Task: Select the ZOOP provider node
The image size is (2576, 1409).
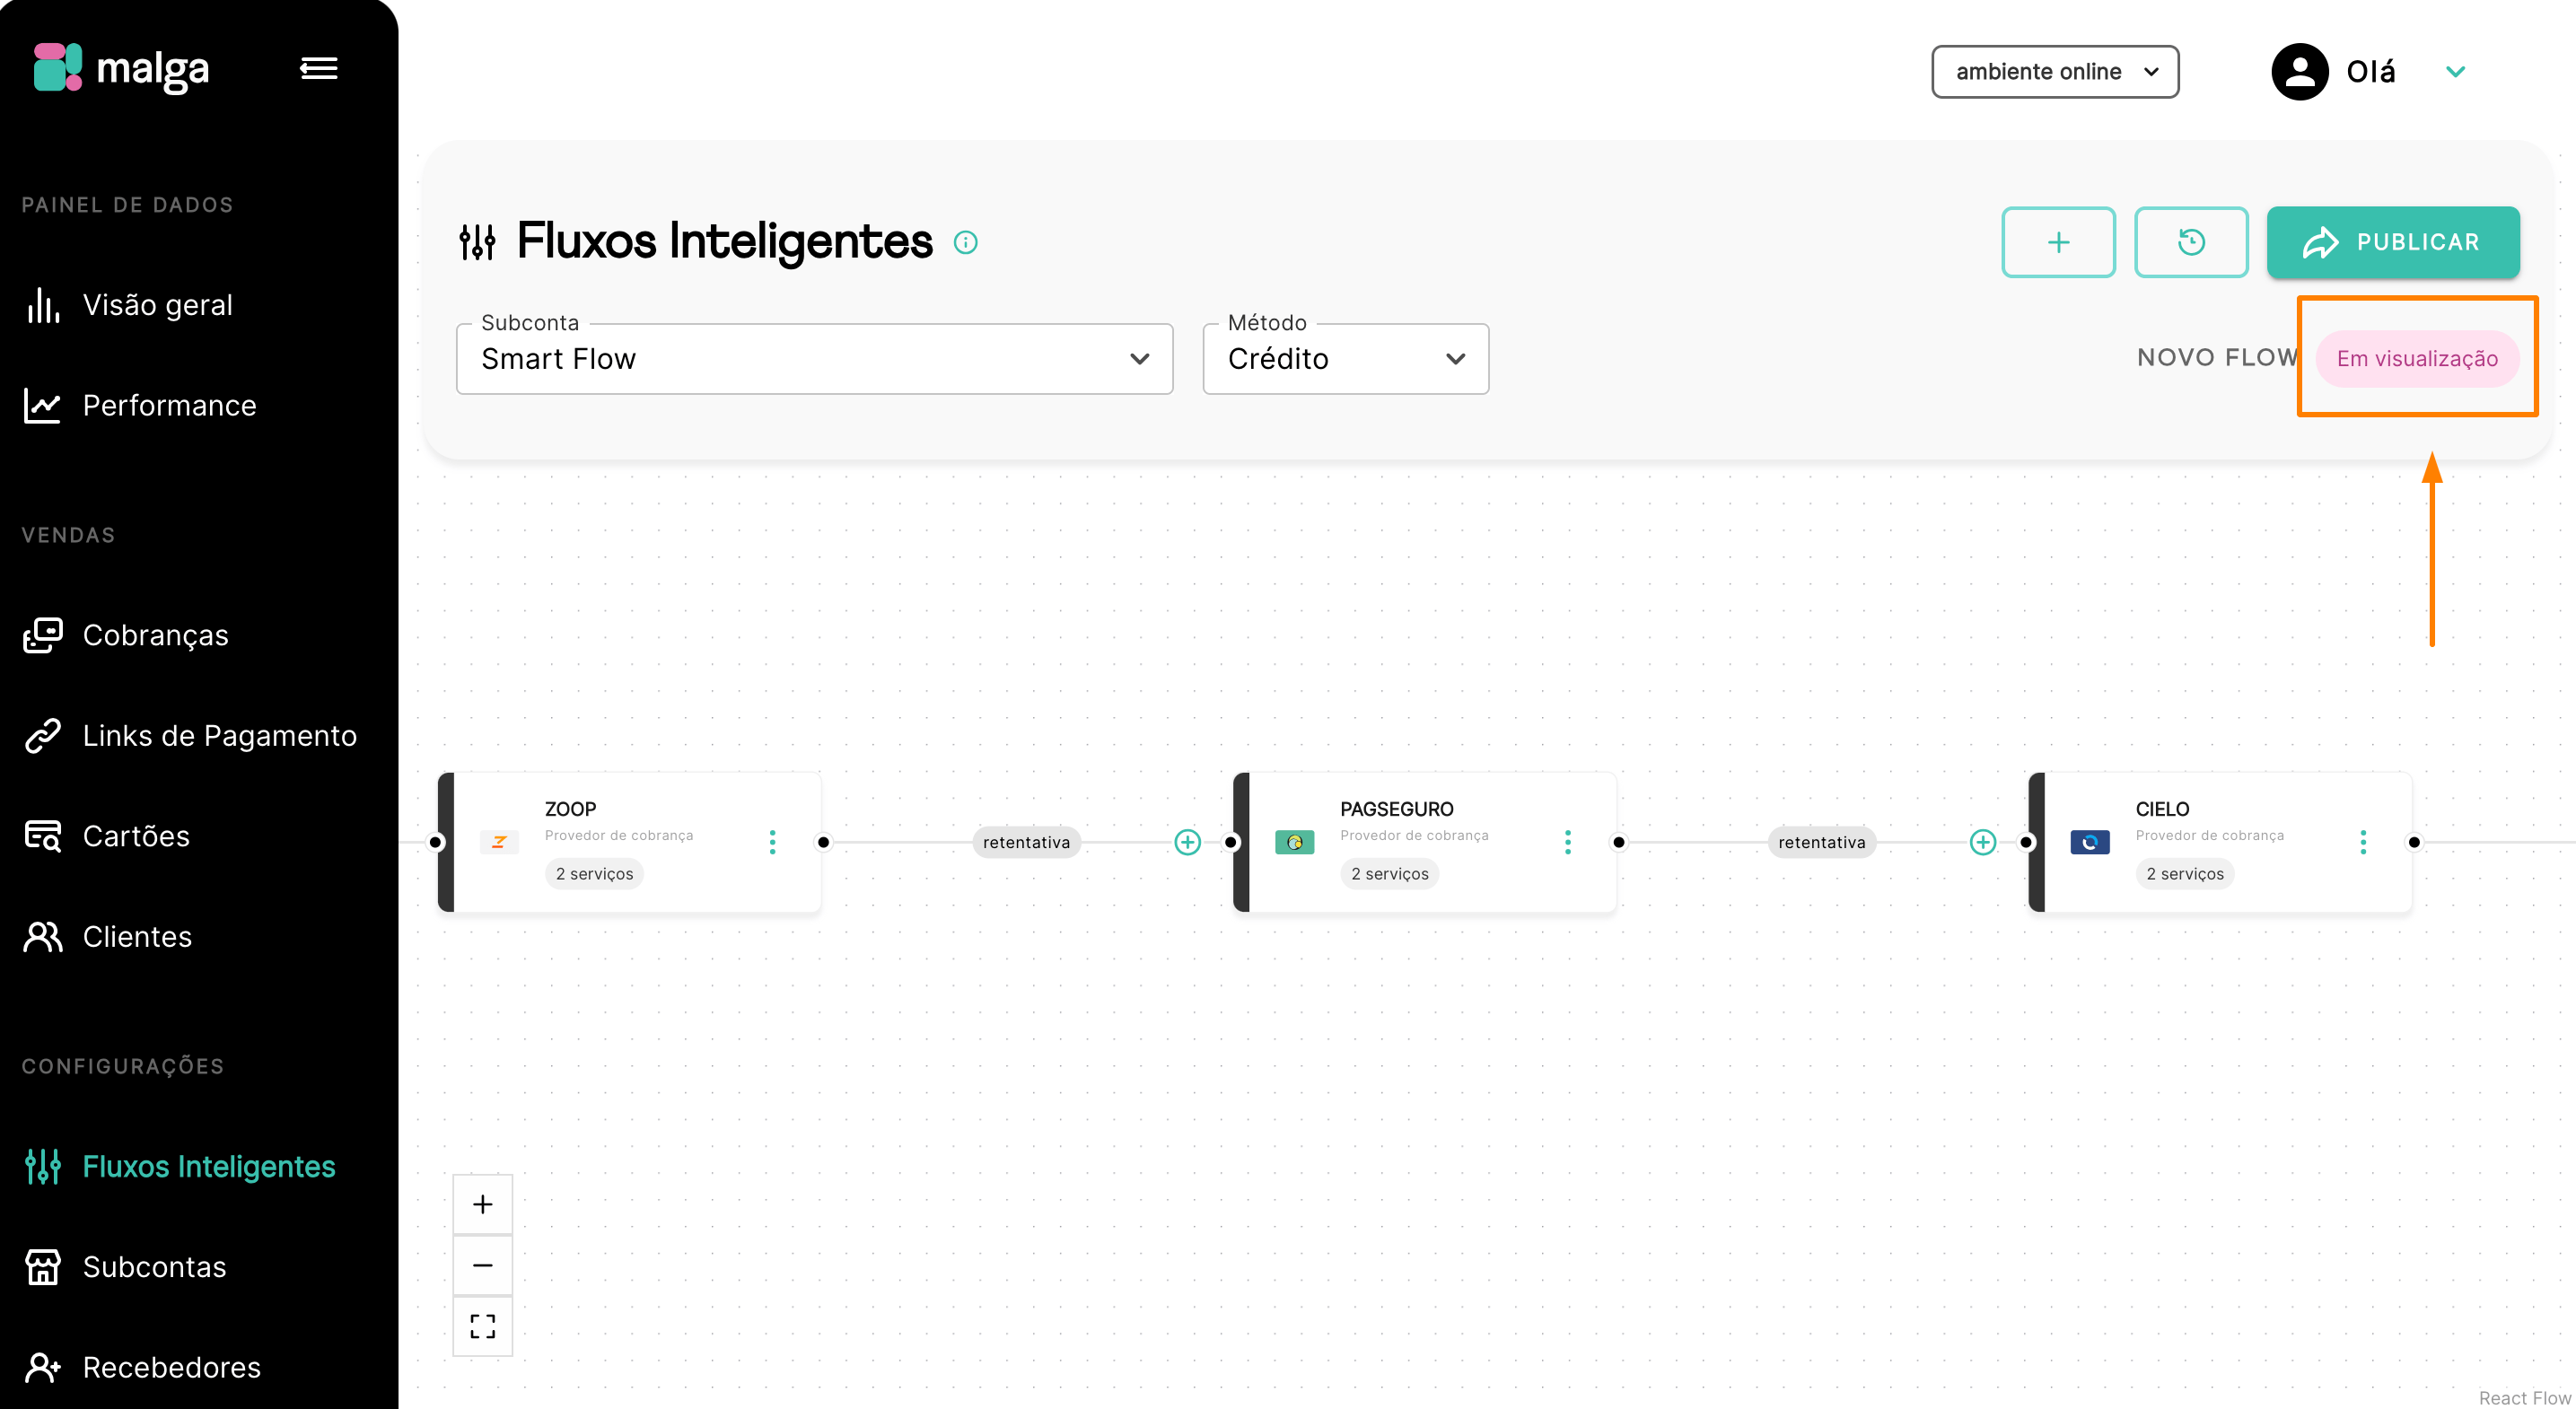Action: (630, 842)
